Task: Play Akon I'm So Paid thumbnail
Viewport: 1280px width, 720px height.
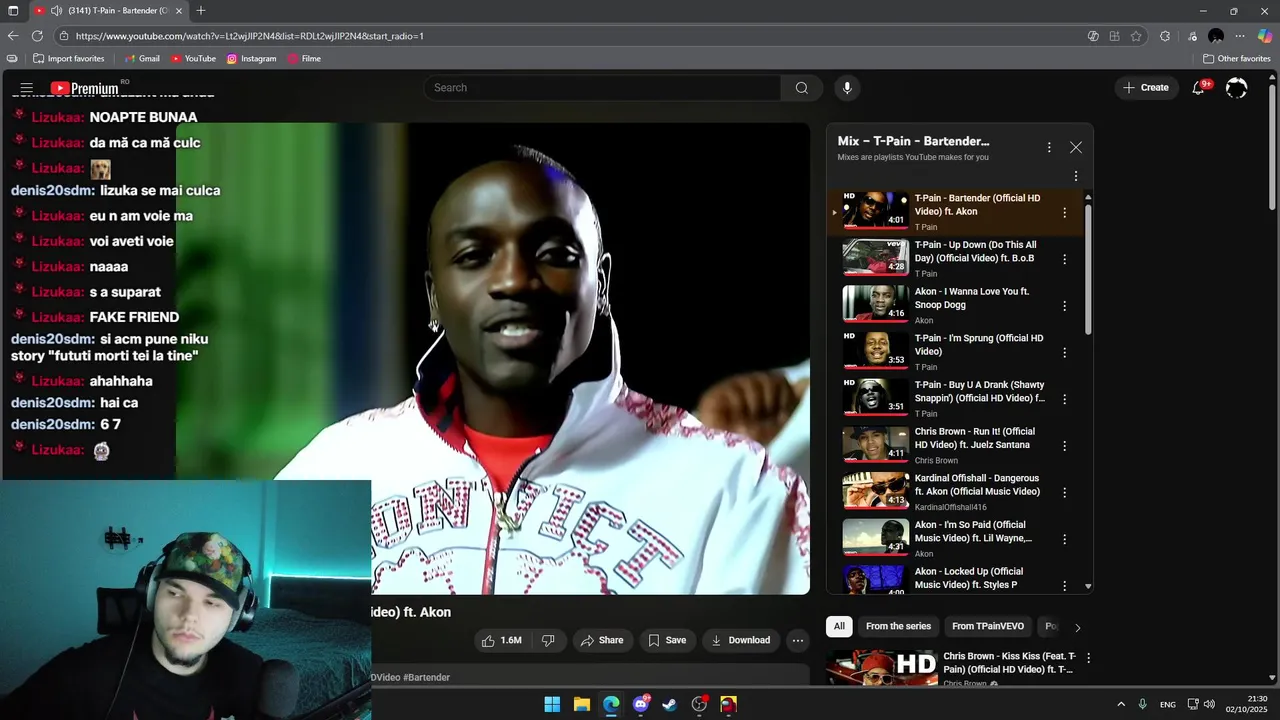Action: pyautogui.click(x=875, y=538)
